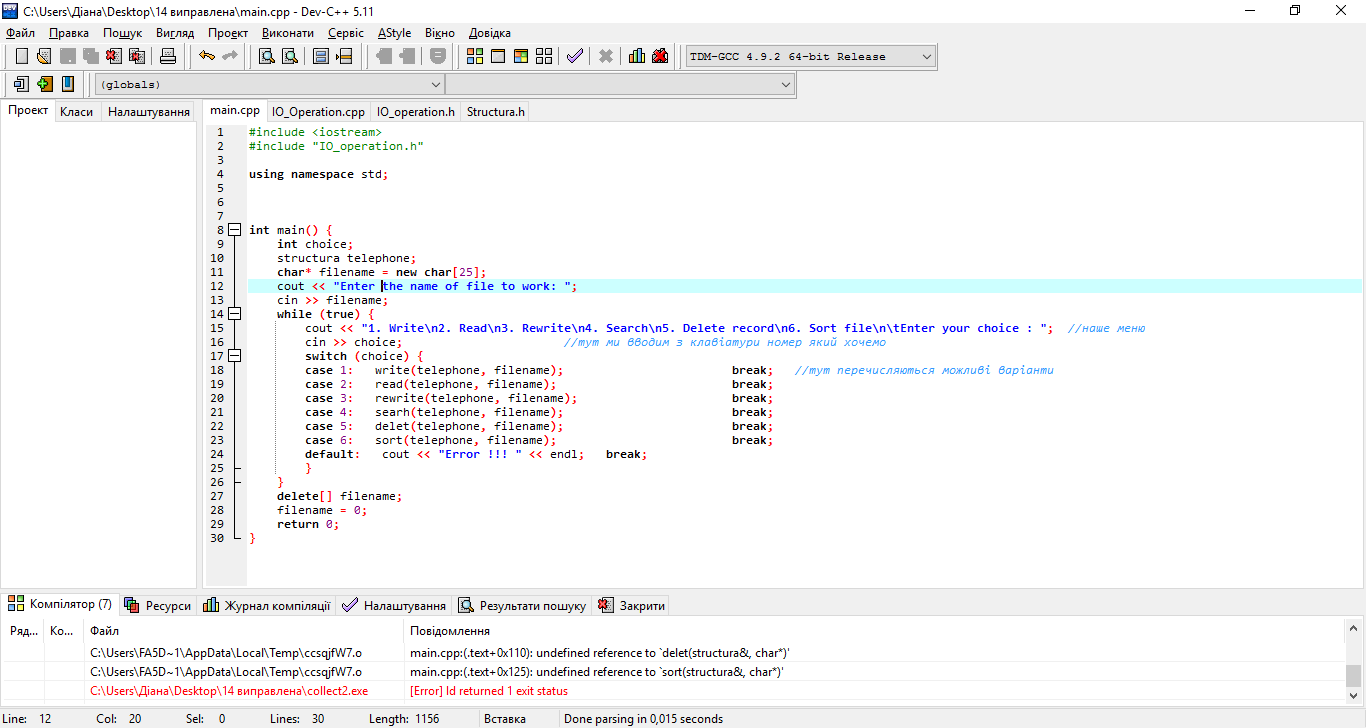Select the Компілятор (7) bottom tab
The width and height of the screenshot is (1366, 728).
(60, 604)
